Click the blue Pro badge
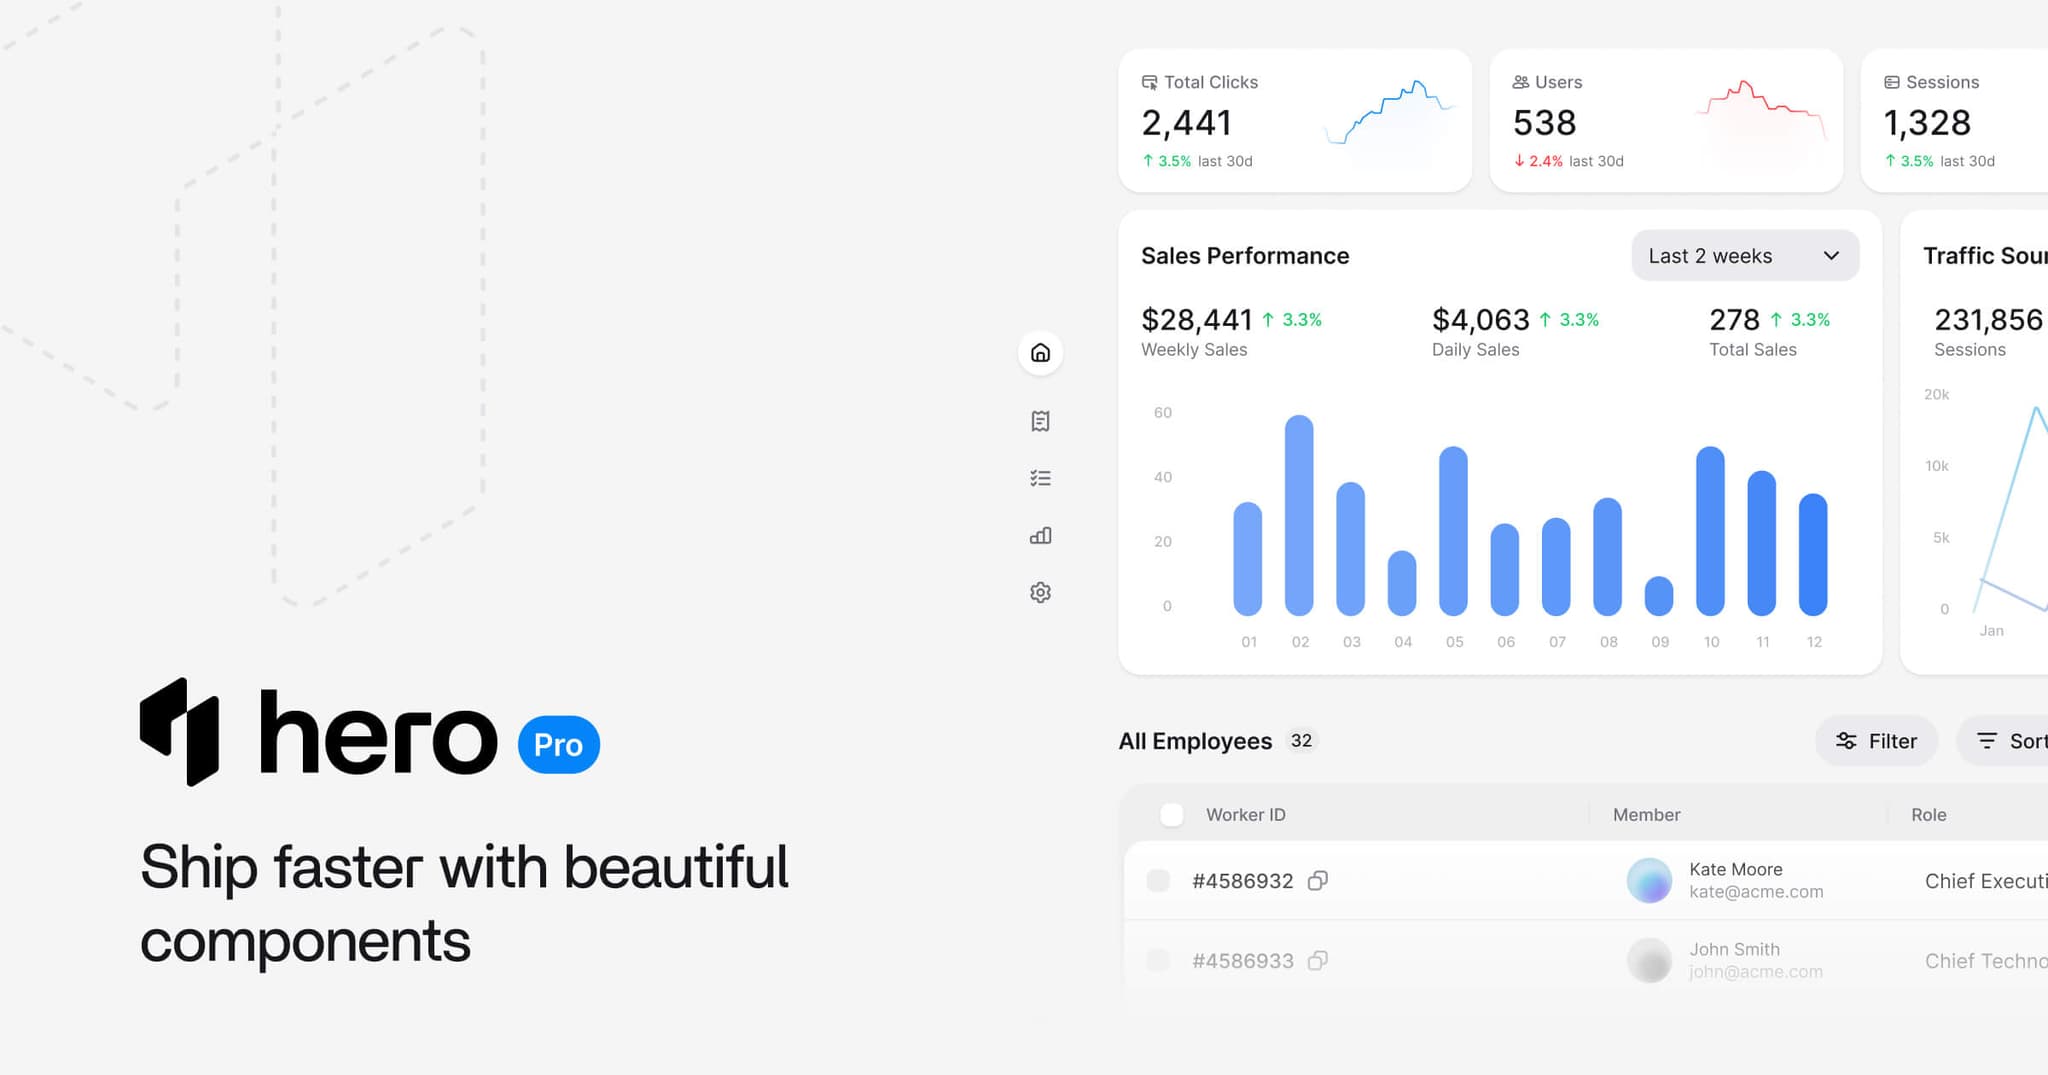Image resolution: width=2048 pixels, height=1075 pixels. pos(558,745)
